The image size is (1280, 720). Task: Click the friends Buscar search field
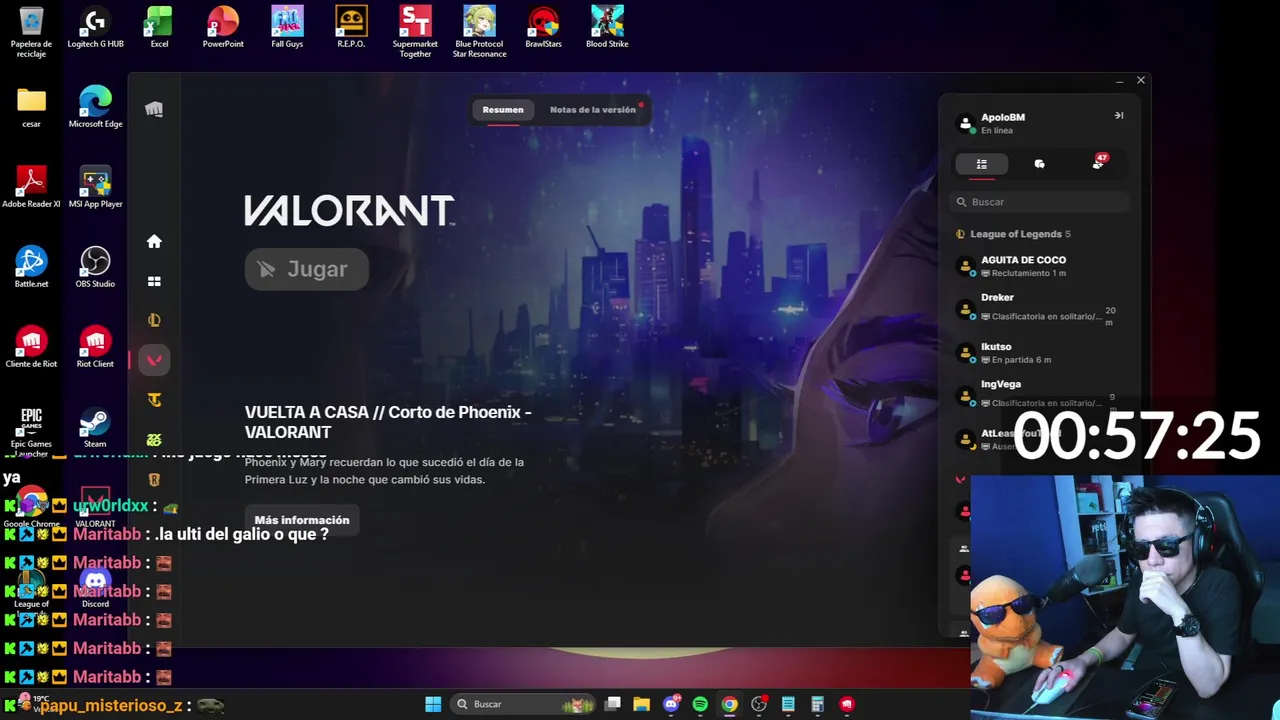[x=1040, y=202]
